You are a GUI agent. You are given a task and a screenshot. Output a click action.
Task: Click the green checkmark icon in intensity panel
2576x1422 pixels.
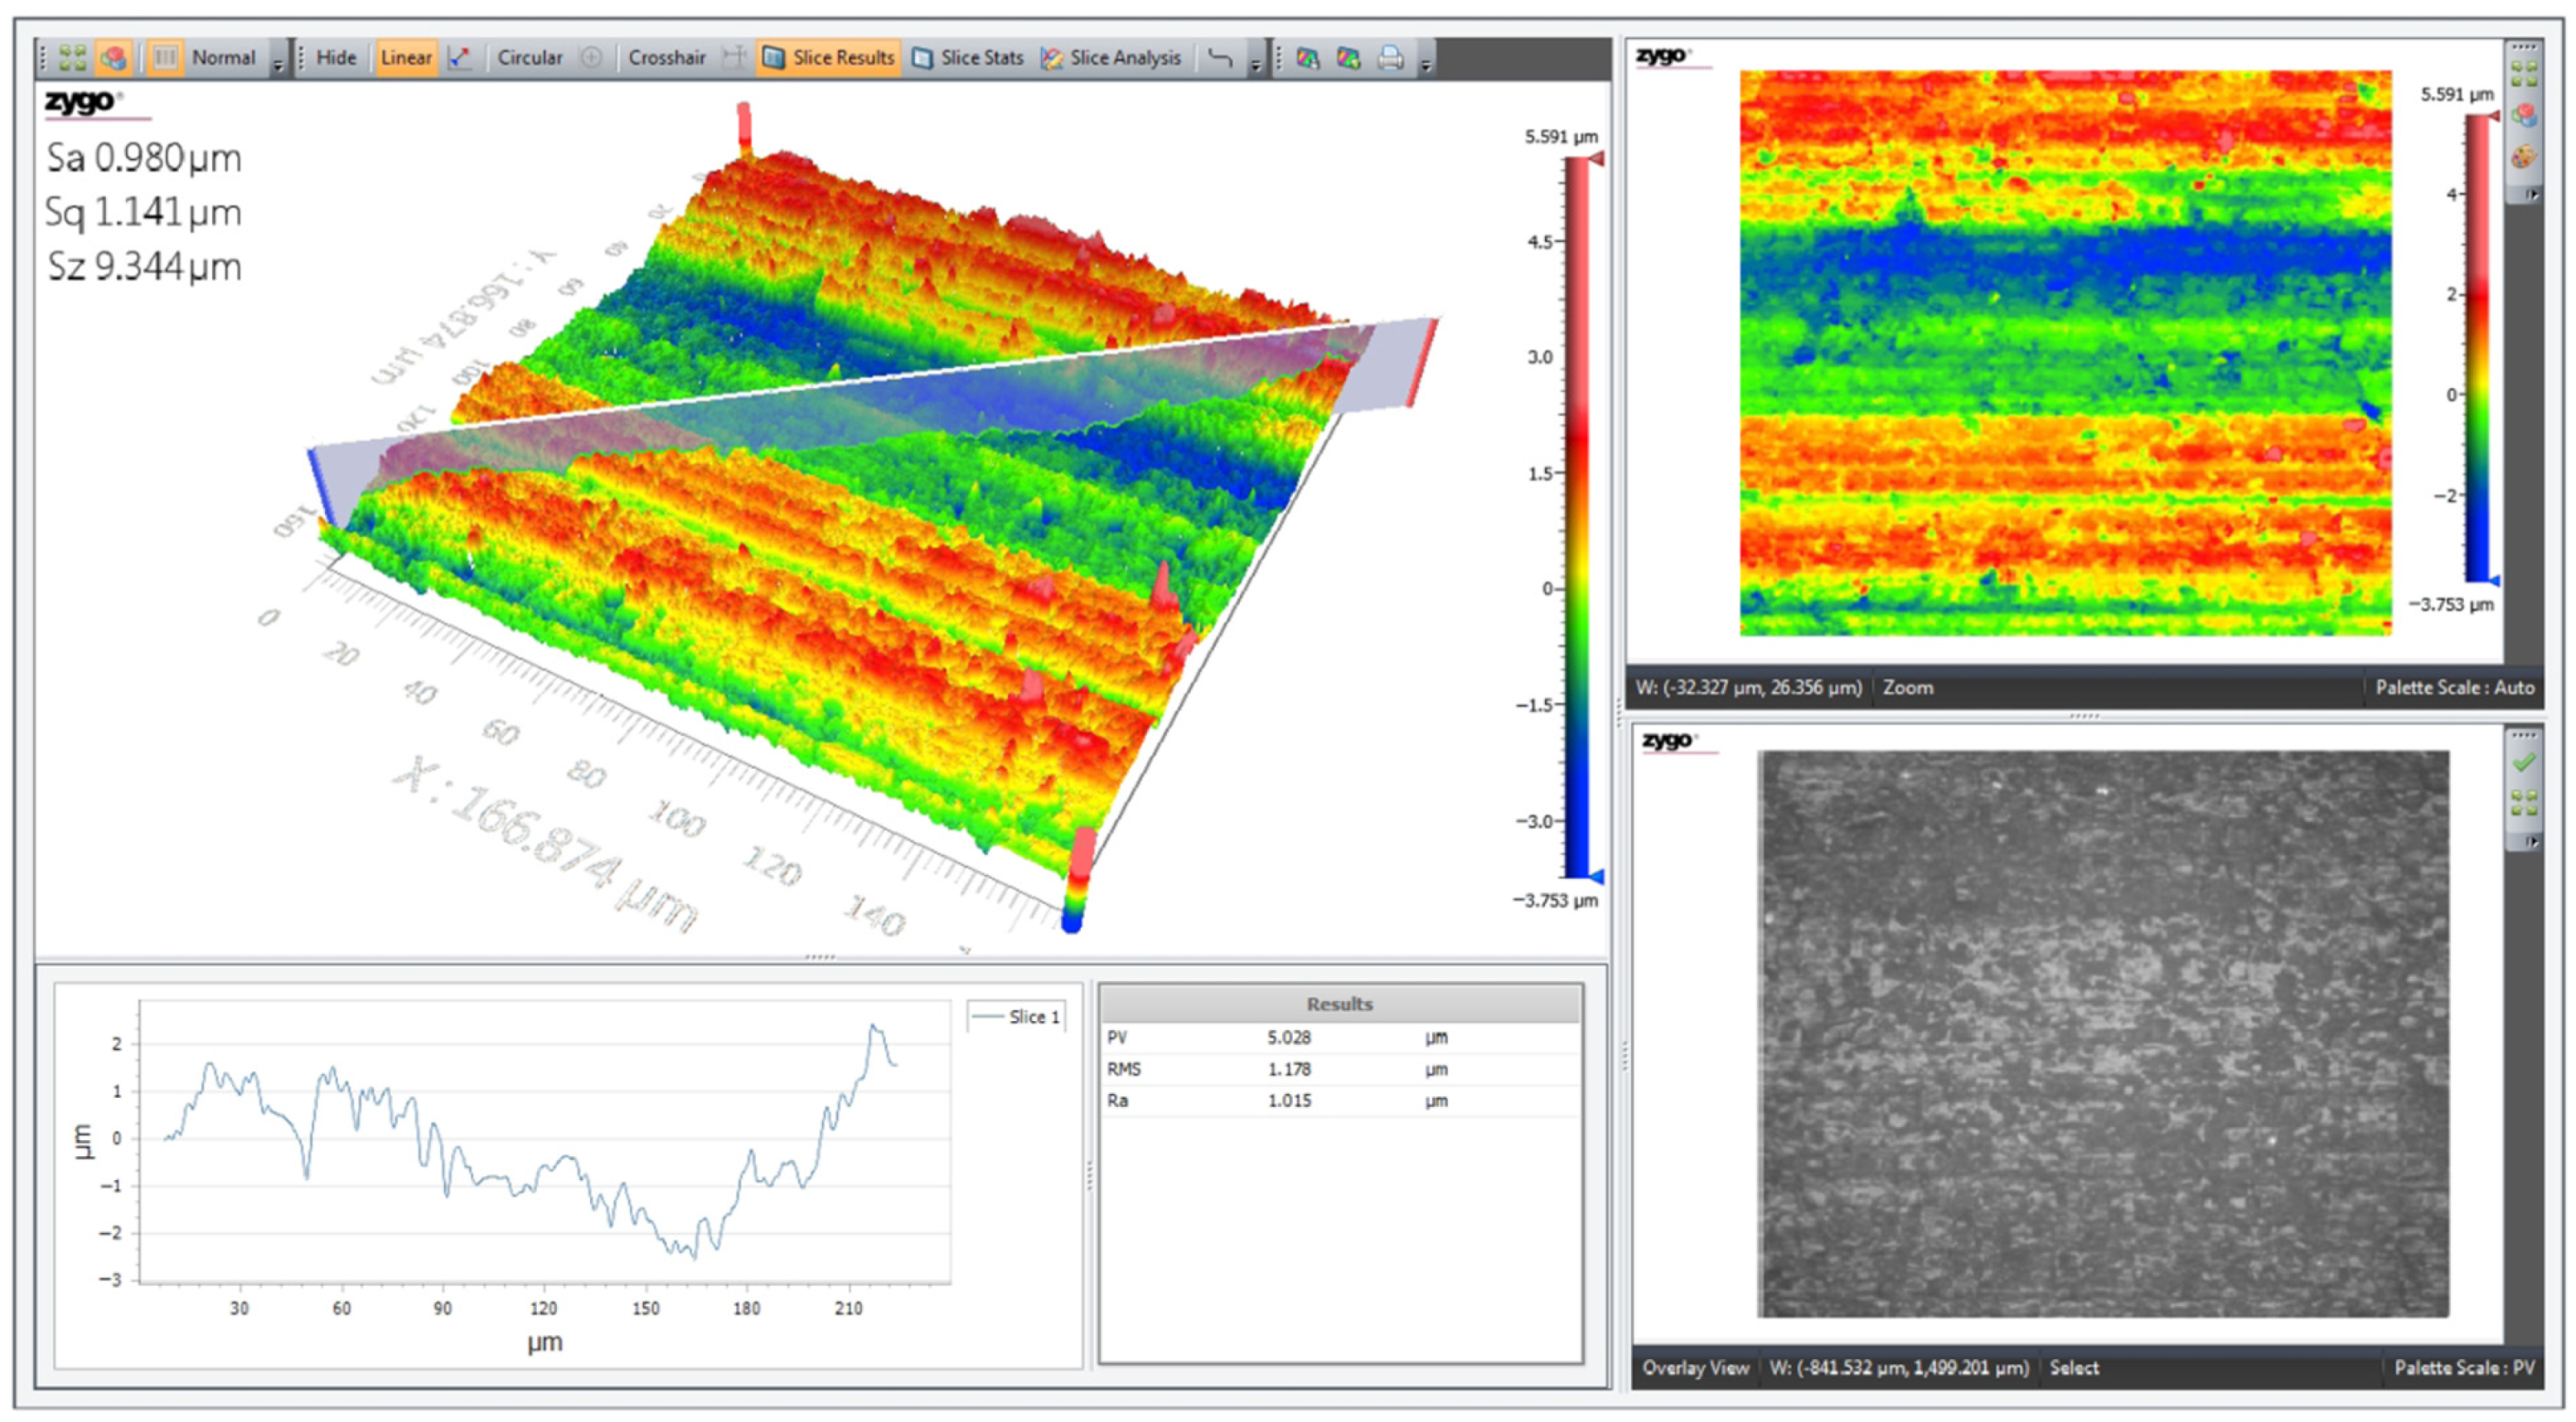[2523, 763]
